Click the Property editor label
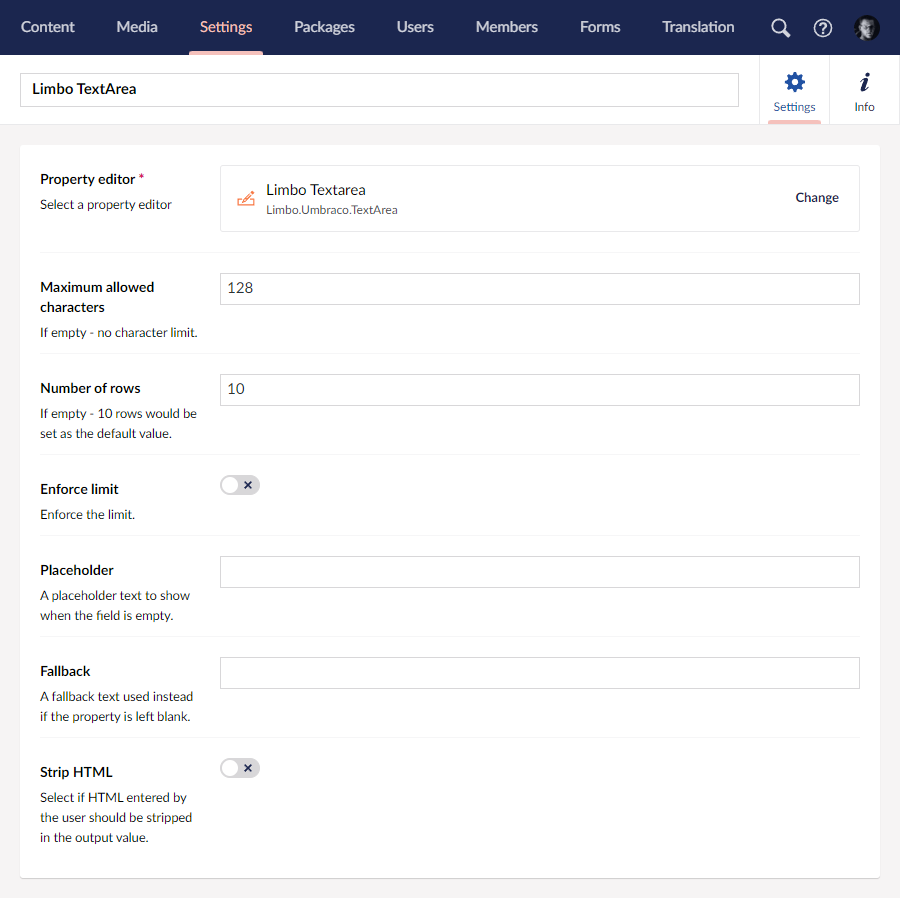Screen dimensions: 900x898 click(x=88, y=179)
